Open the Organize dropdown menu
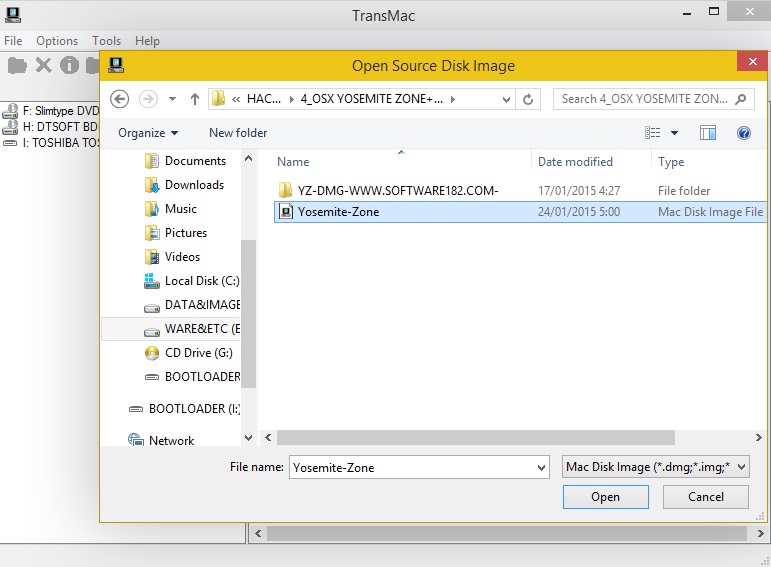This screenshot has width=771, height=567. [x=148, y=133]
